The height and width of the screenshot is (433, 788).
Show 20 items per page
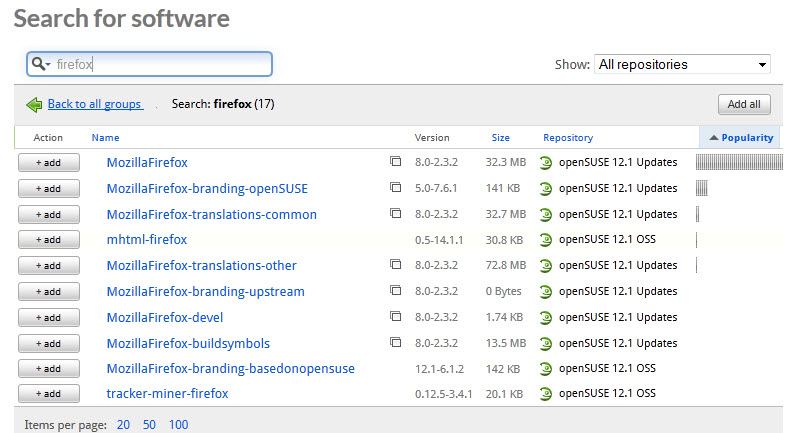pyautogui.click(x=123, y=425)
